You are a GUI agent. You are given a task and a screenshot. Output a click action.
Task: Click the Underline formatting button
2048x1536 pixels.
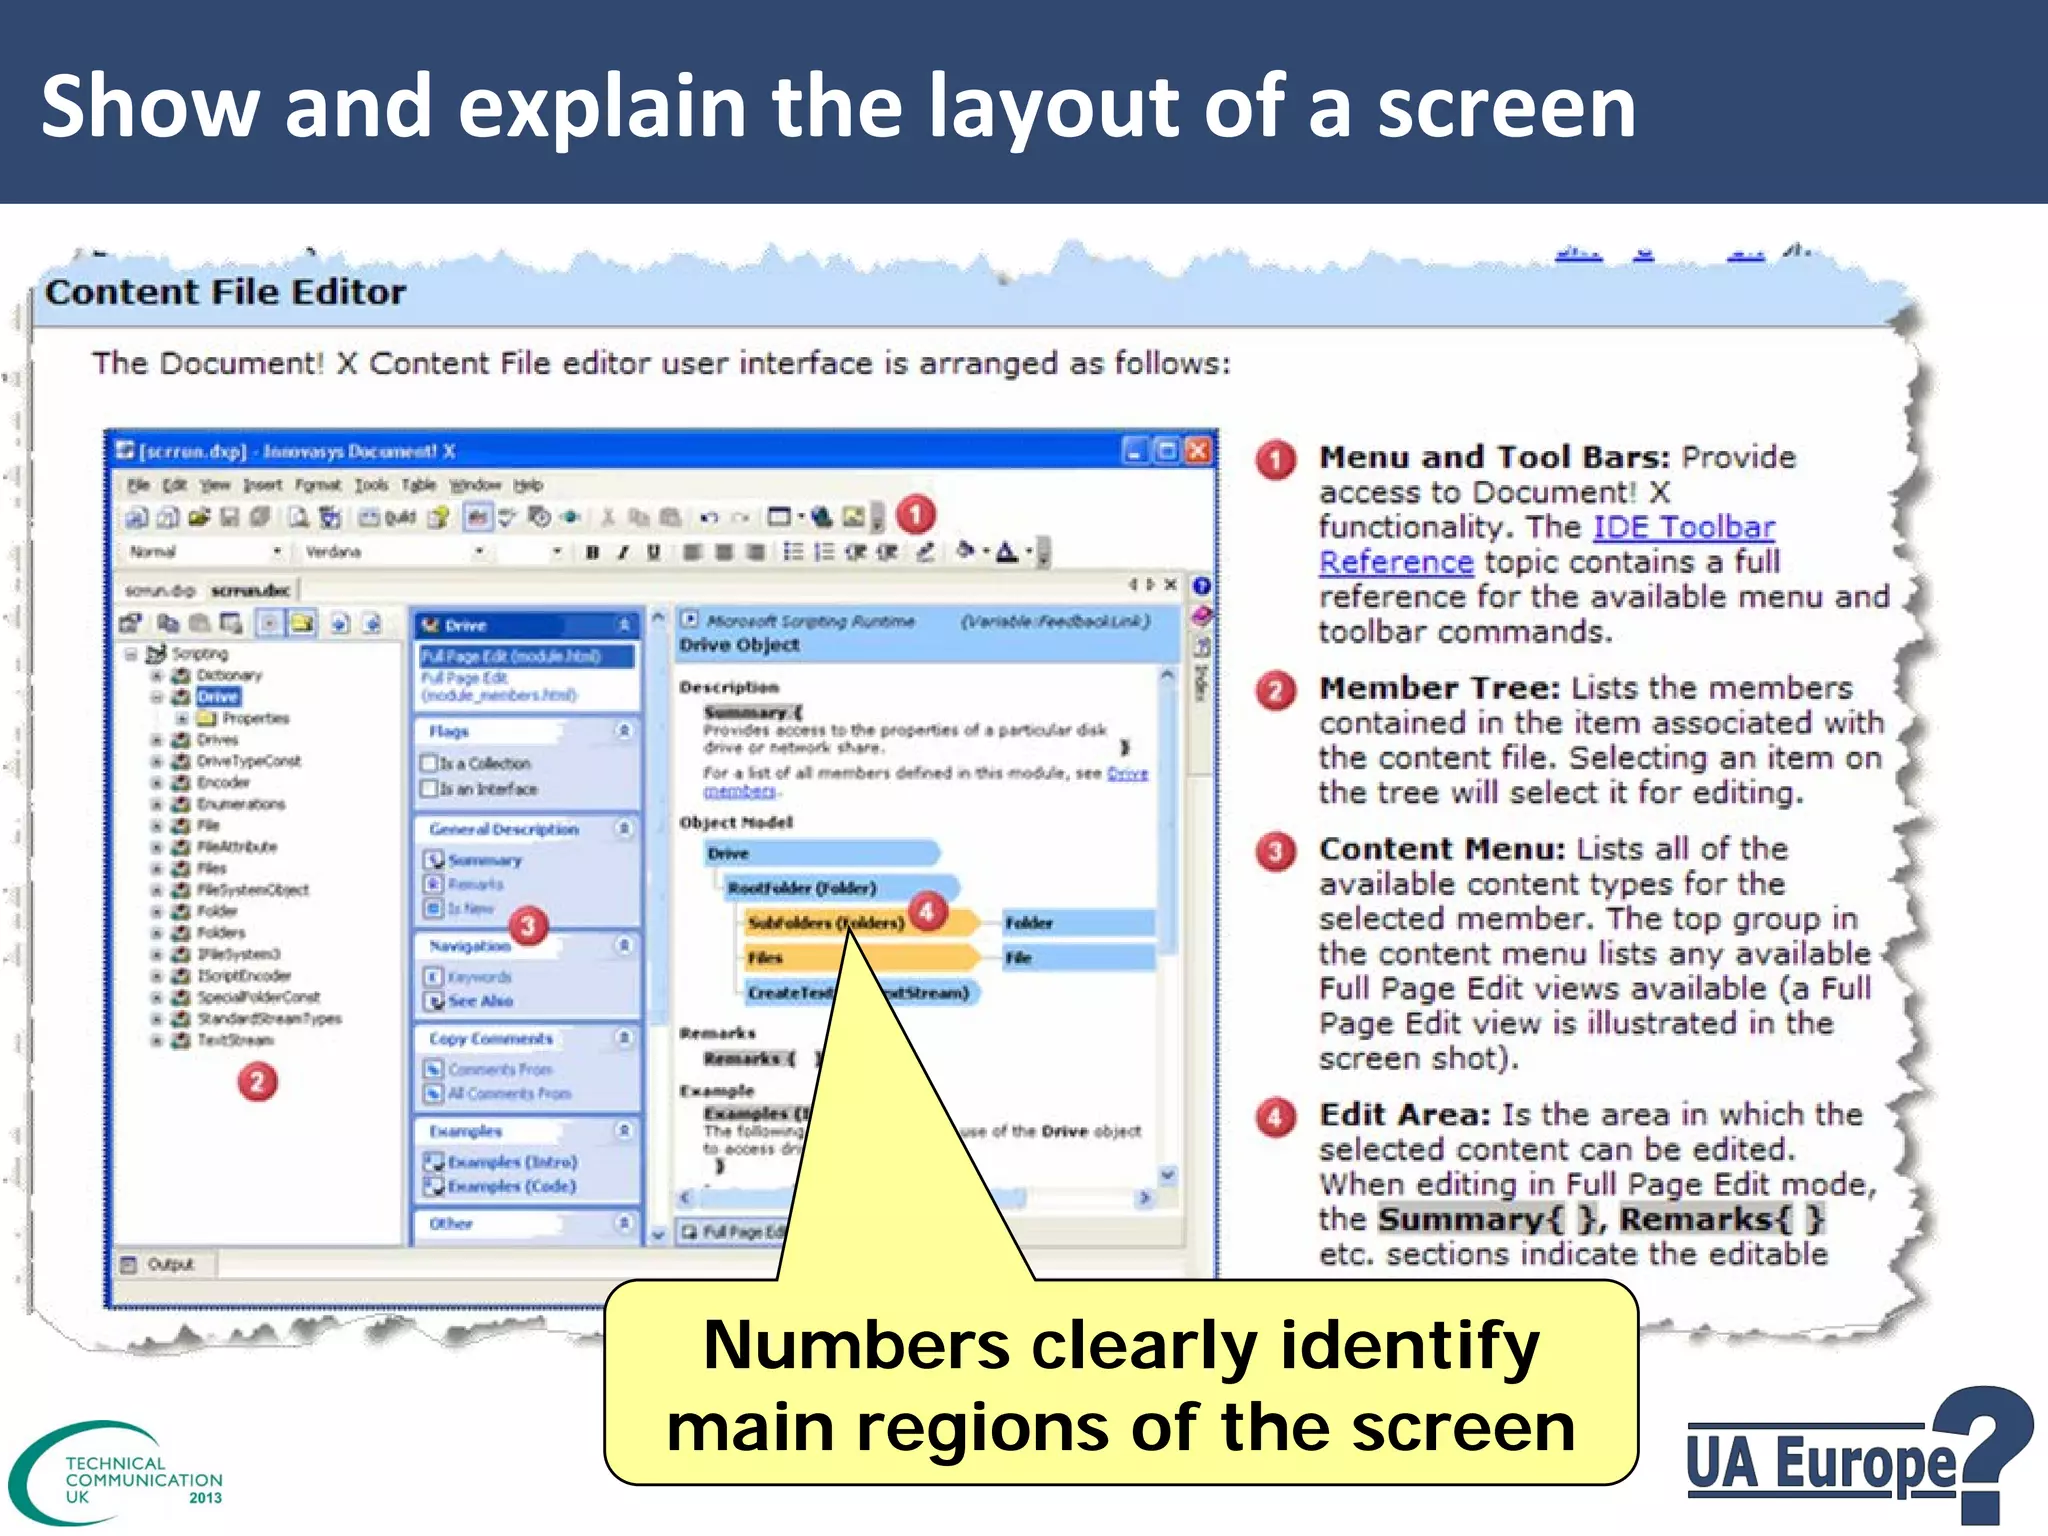coord(653,552)
